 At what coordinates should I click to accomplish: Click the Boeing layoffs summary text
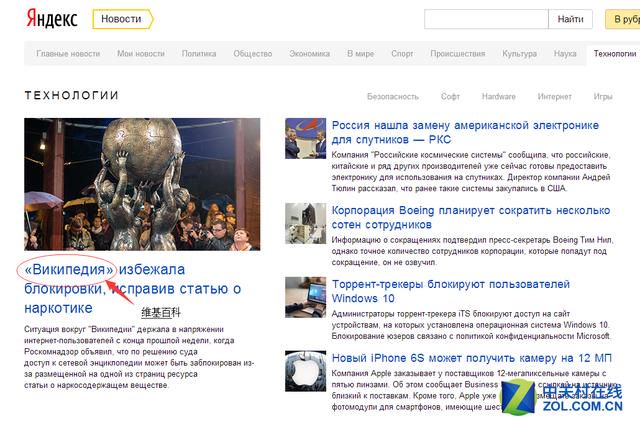[x=472, y=251]
